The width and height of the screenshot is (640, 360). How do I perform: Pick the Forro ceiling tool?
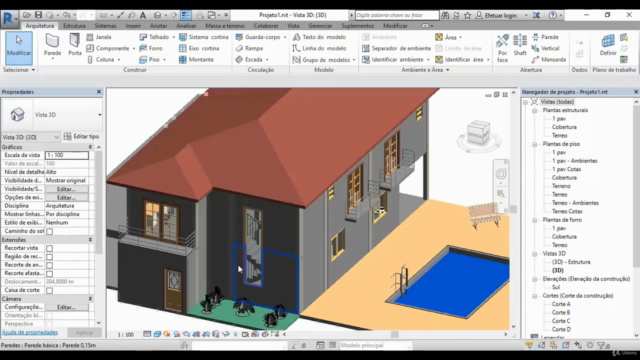click(x=151, y=48)
